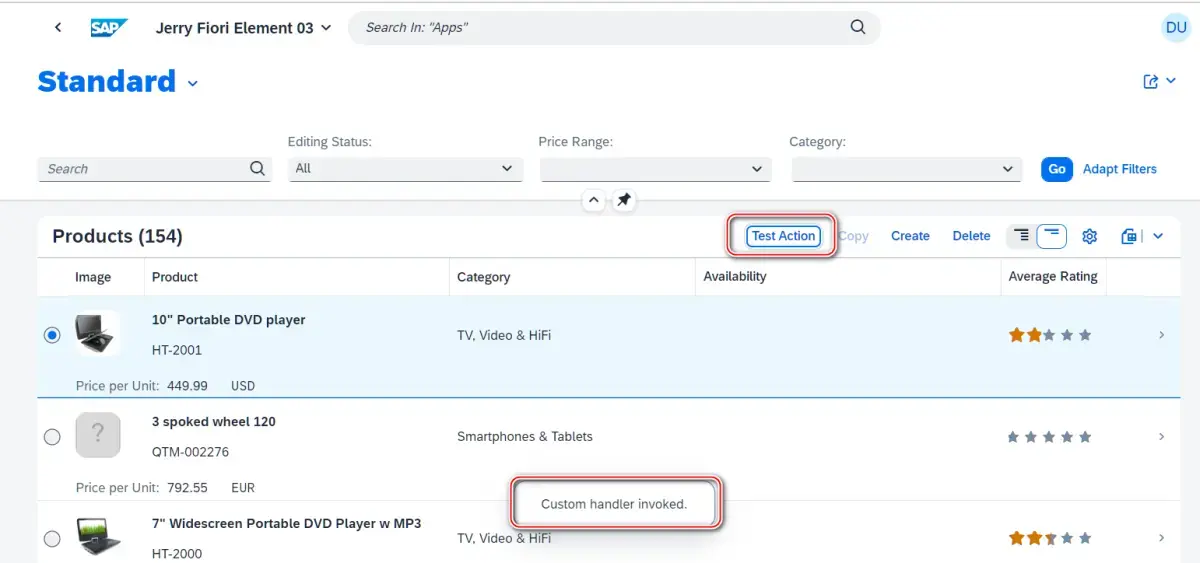Click the 10" Portable DVD player thumbnail
The width and height of the screenshot is (1200, 563).
(x=98, y=333)
